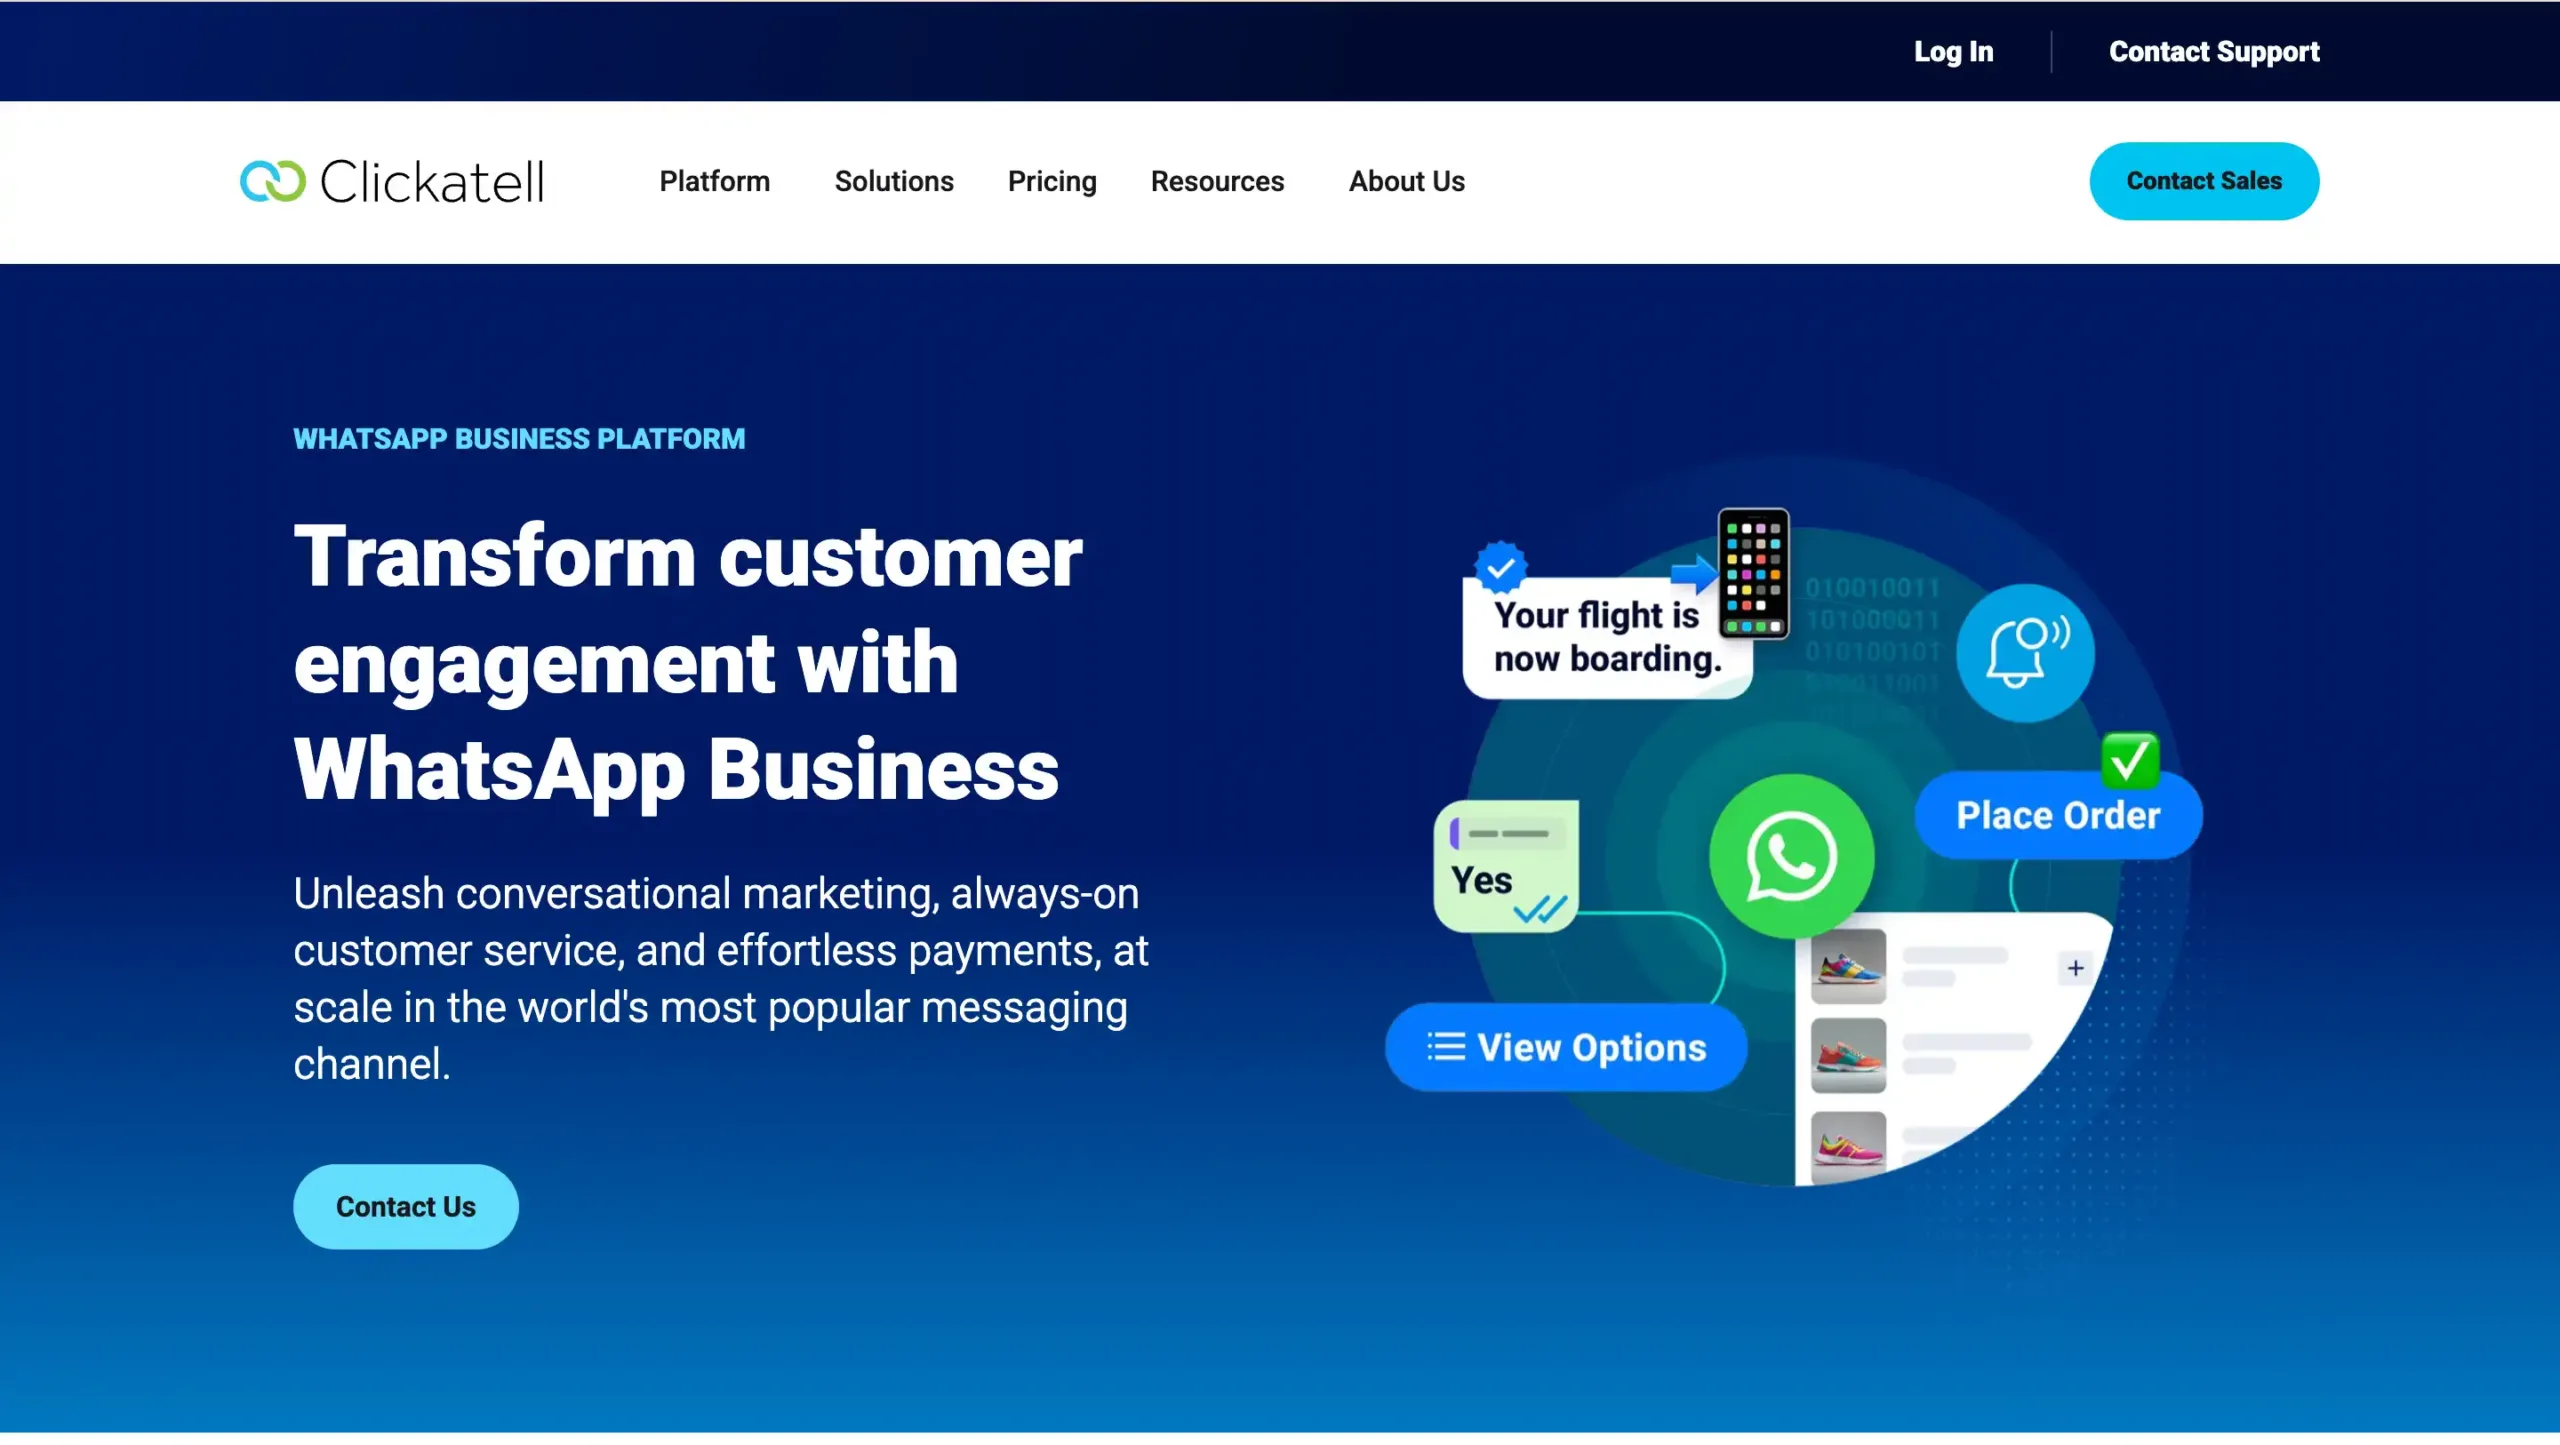
Task: Open Contact Support
Action: coord(2214,51)
